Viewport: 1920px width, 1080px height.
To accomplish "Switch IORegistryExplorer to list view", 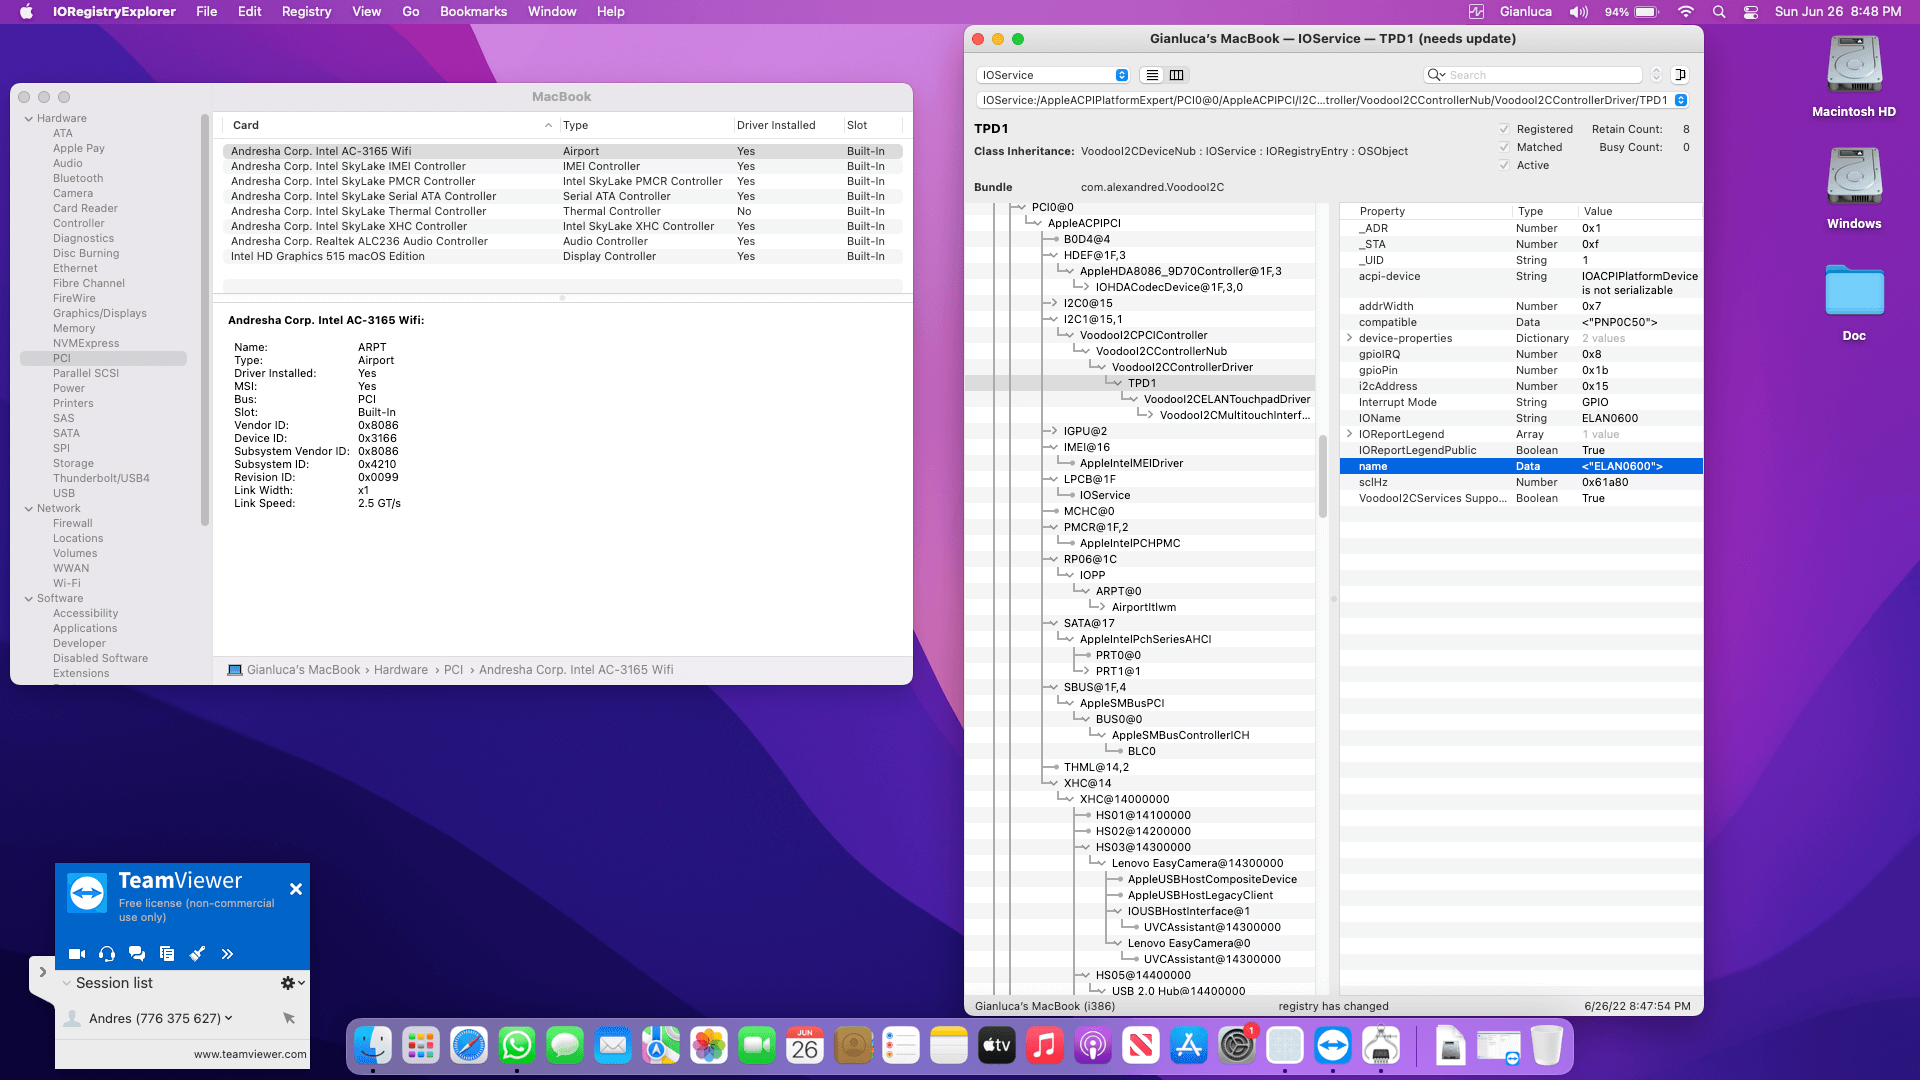I will (x=1153, y=75).
